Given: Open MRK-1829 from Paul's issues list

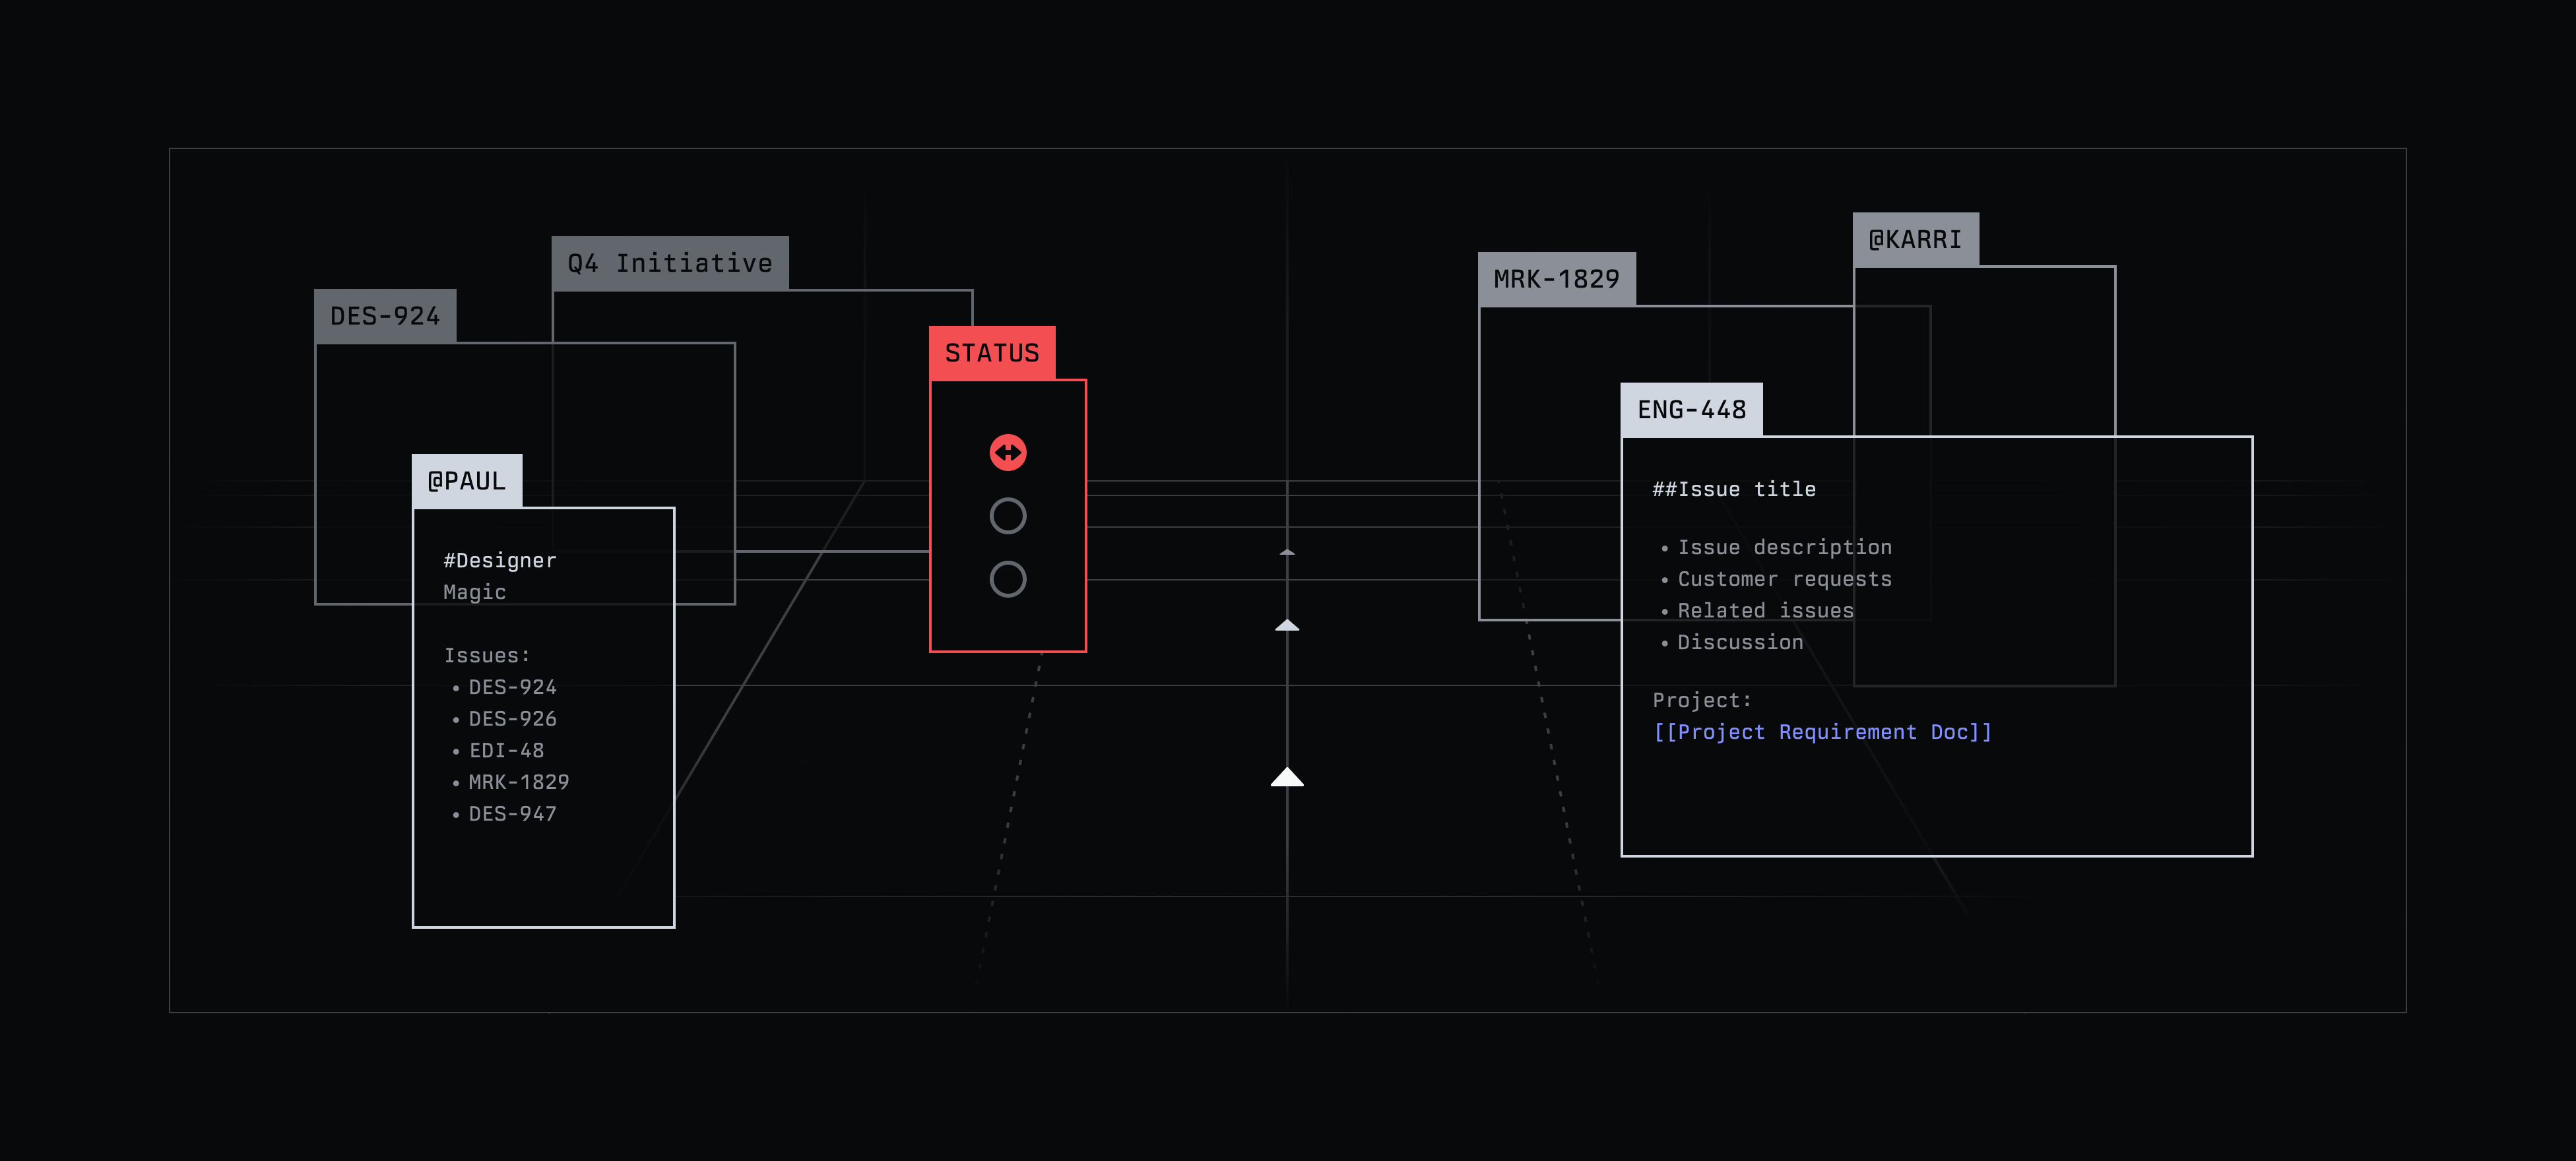Looking at the screenshot, I should pos(518,782).
